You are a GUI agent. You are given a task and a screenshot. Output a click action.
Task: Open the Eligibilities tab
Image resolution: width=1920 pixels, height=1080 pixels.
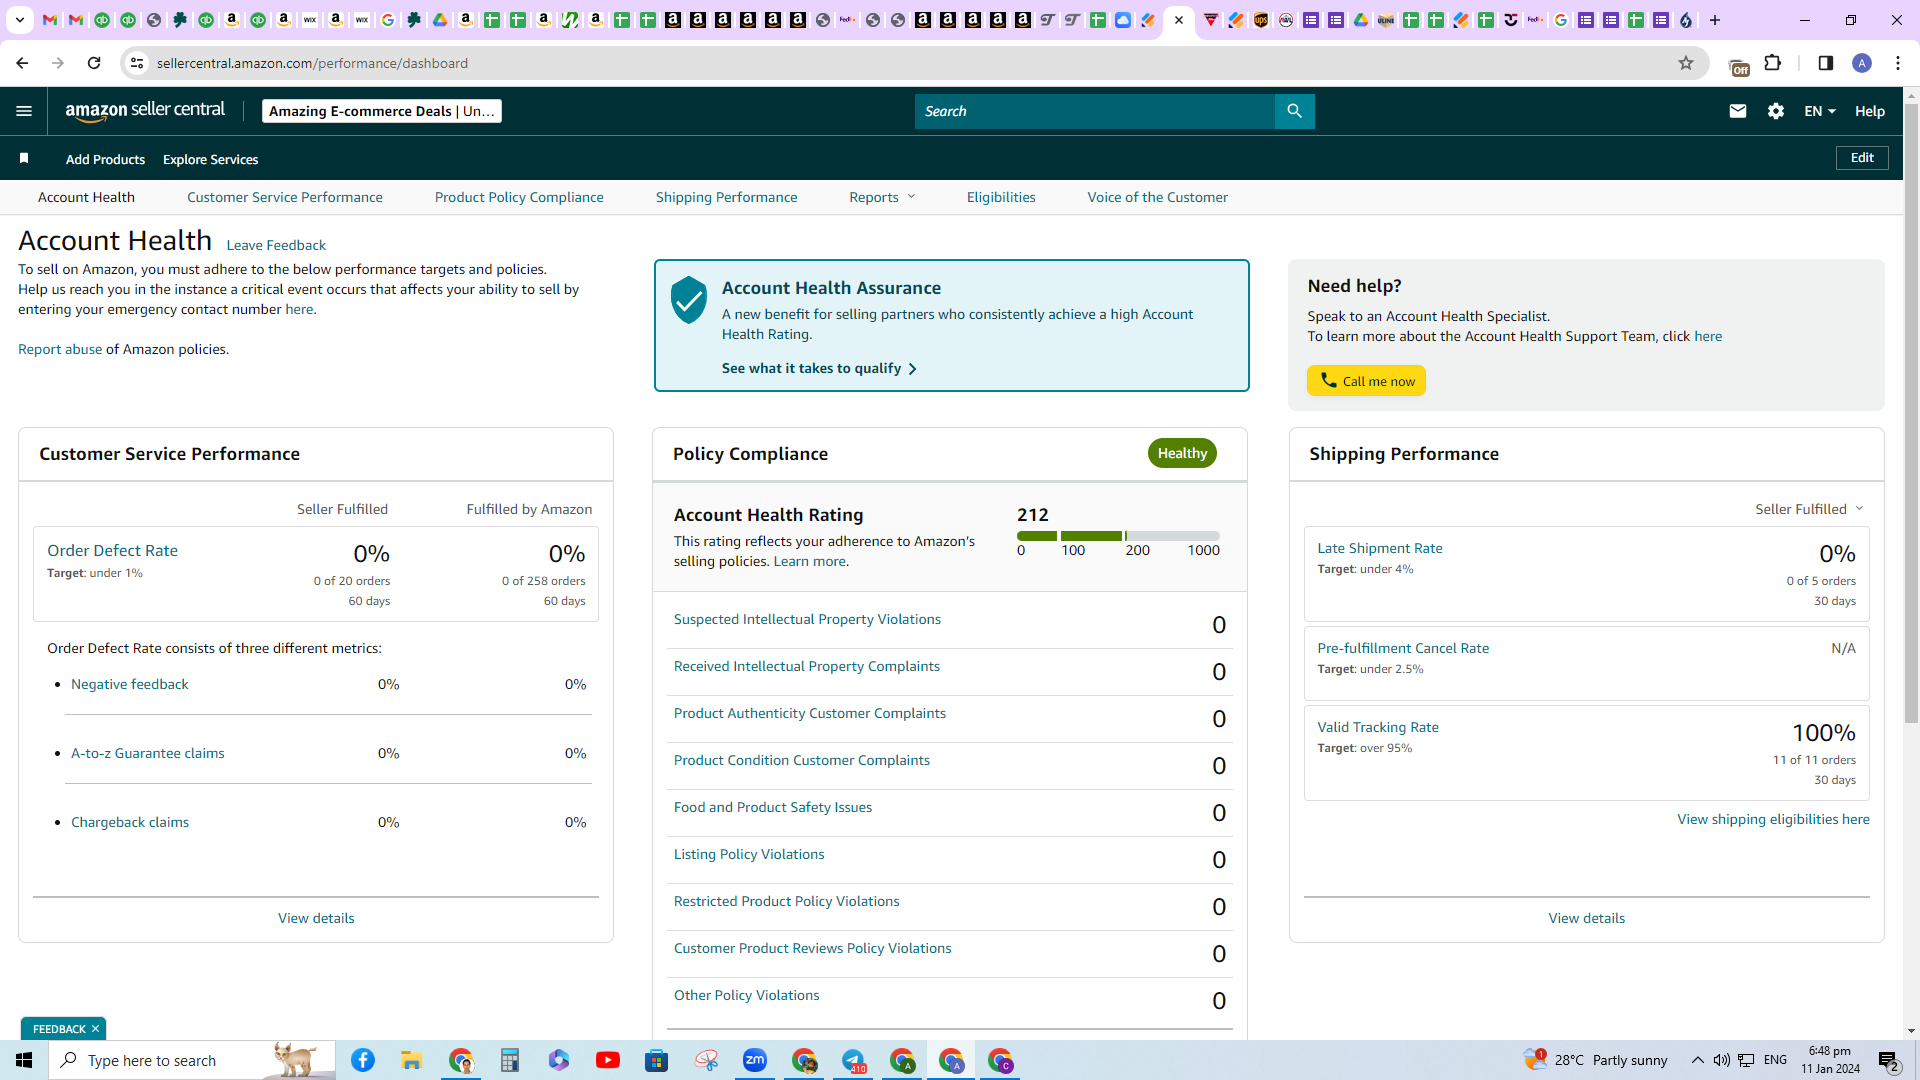pos(1001,197)
